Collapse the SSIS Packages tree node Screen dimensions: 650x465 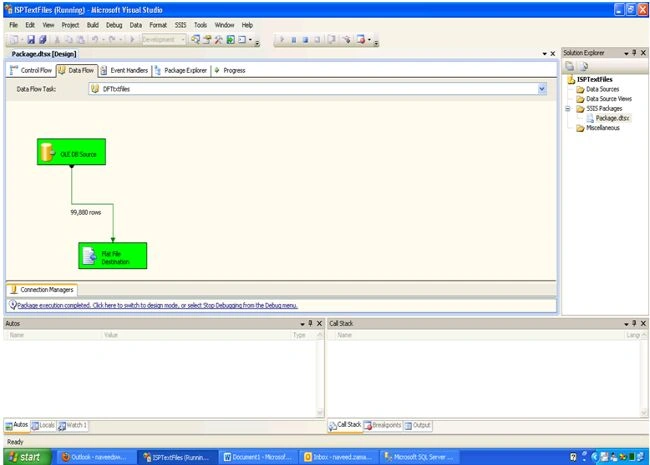(568, 109)
